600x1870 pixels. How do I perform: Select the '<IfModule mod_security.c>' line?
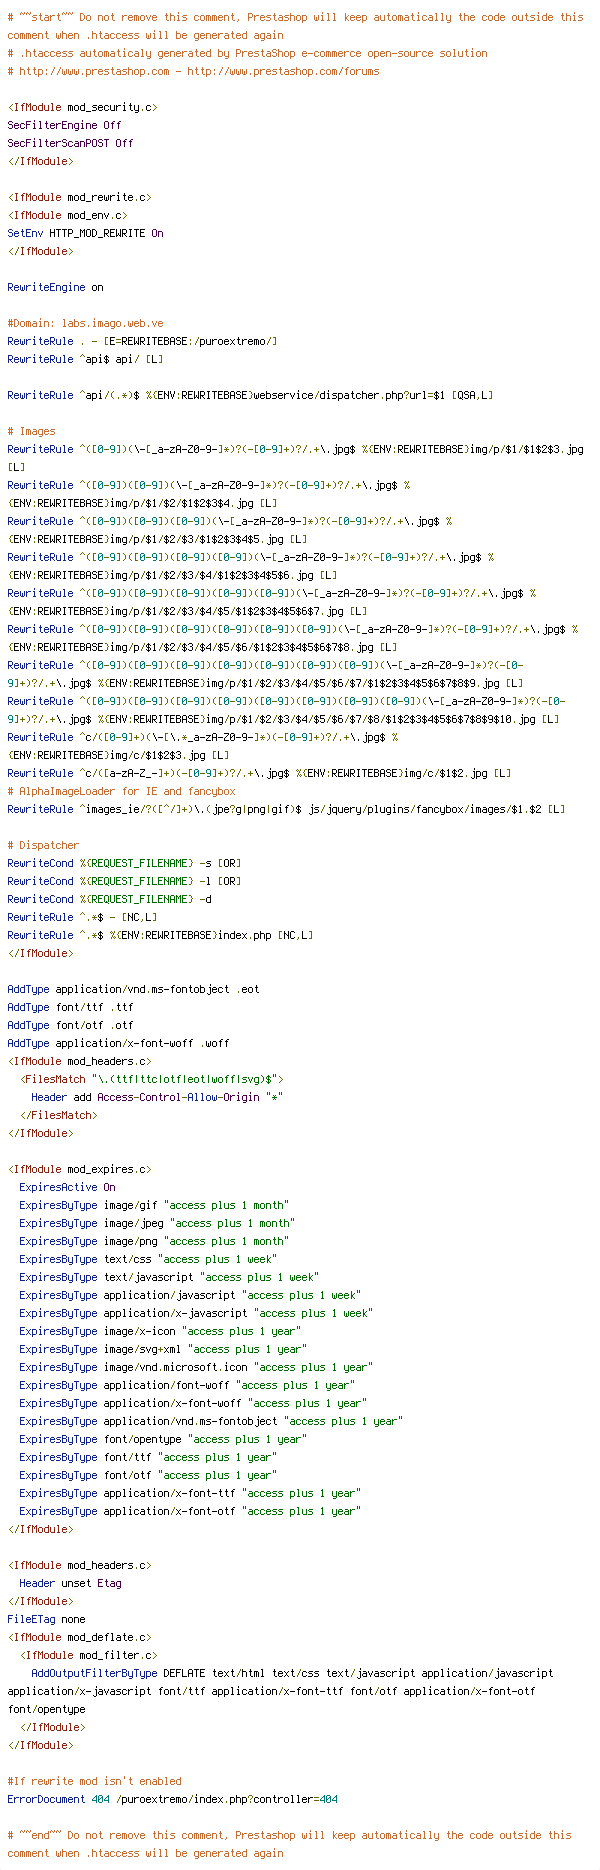click(82, 107)
